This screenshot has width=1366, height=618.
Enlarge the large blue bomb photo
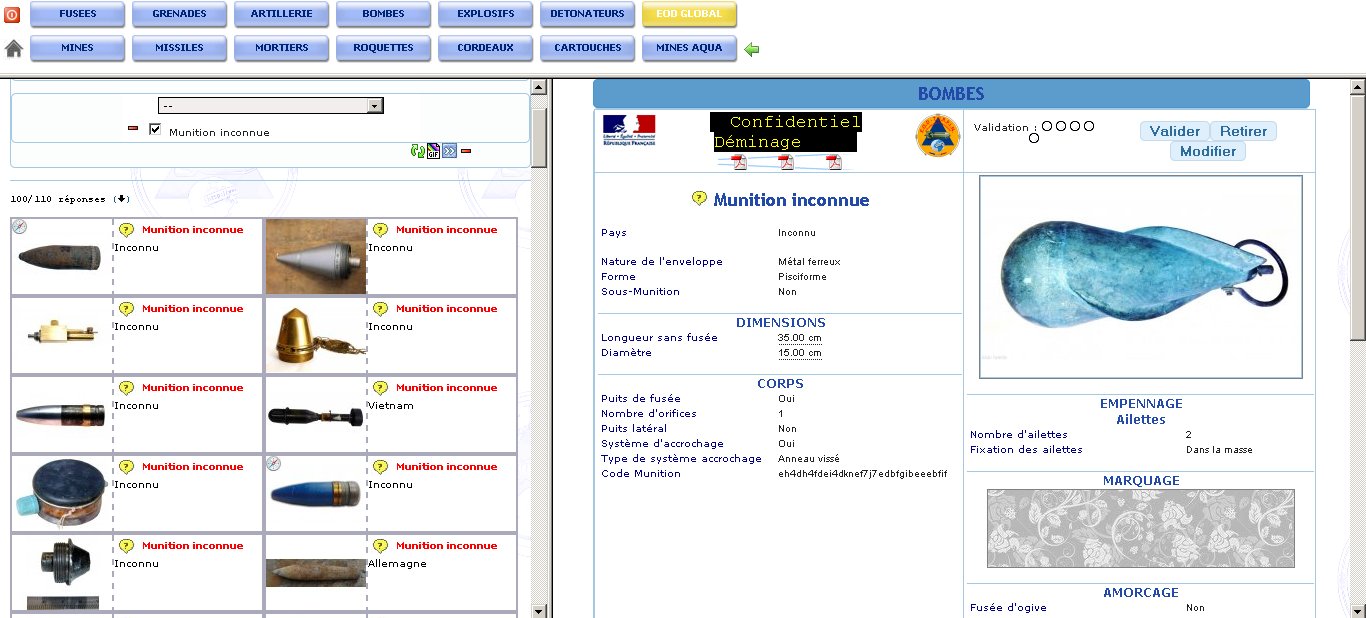[x=1141, y=277]
